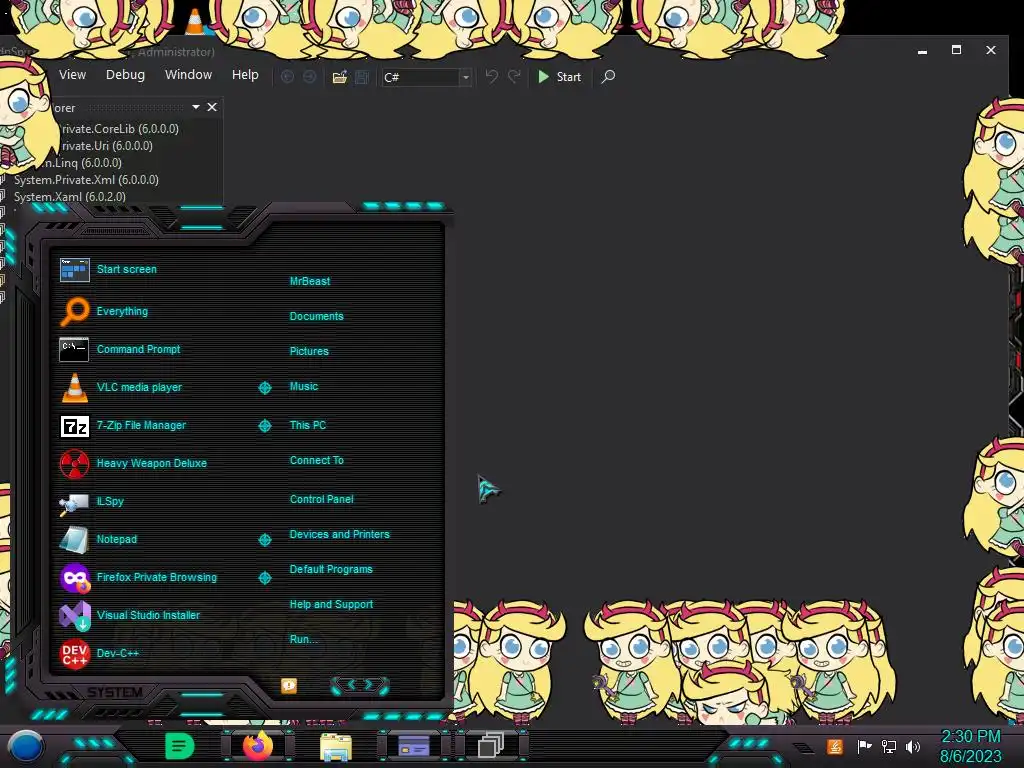Screen dimensions: 1024x768
Task: Click the stacked windows taskbar icon
Action: [x=490, y=746]
